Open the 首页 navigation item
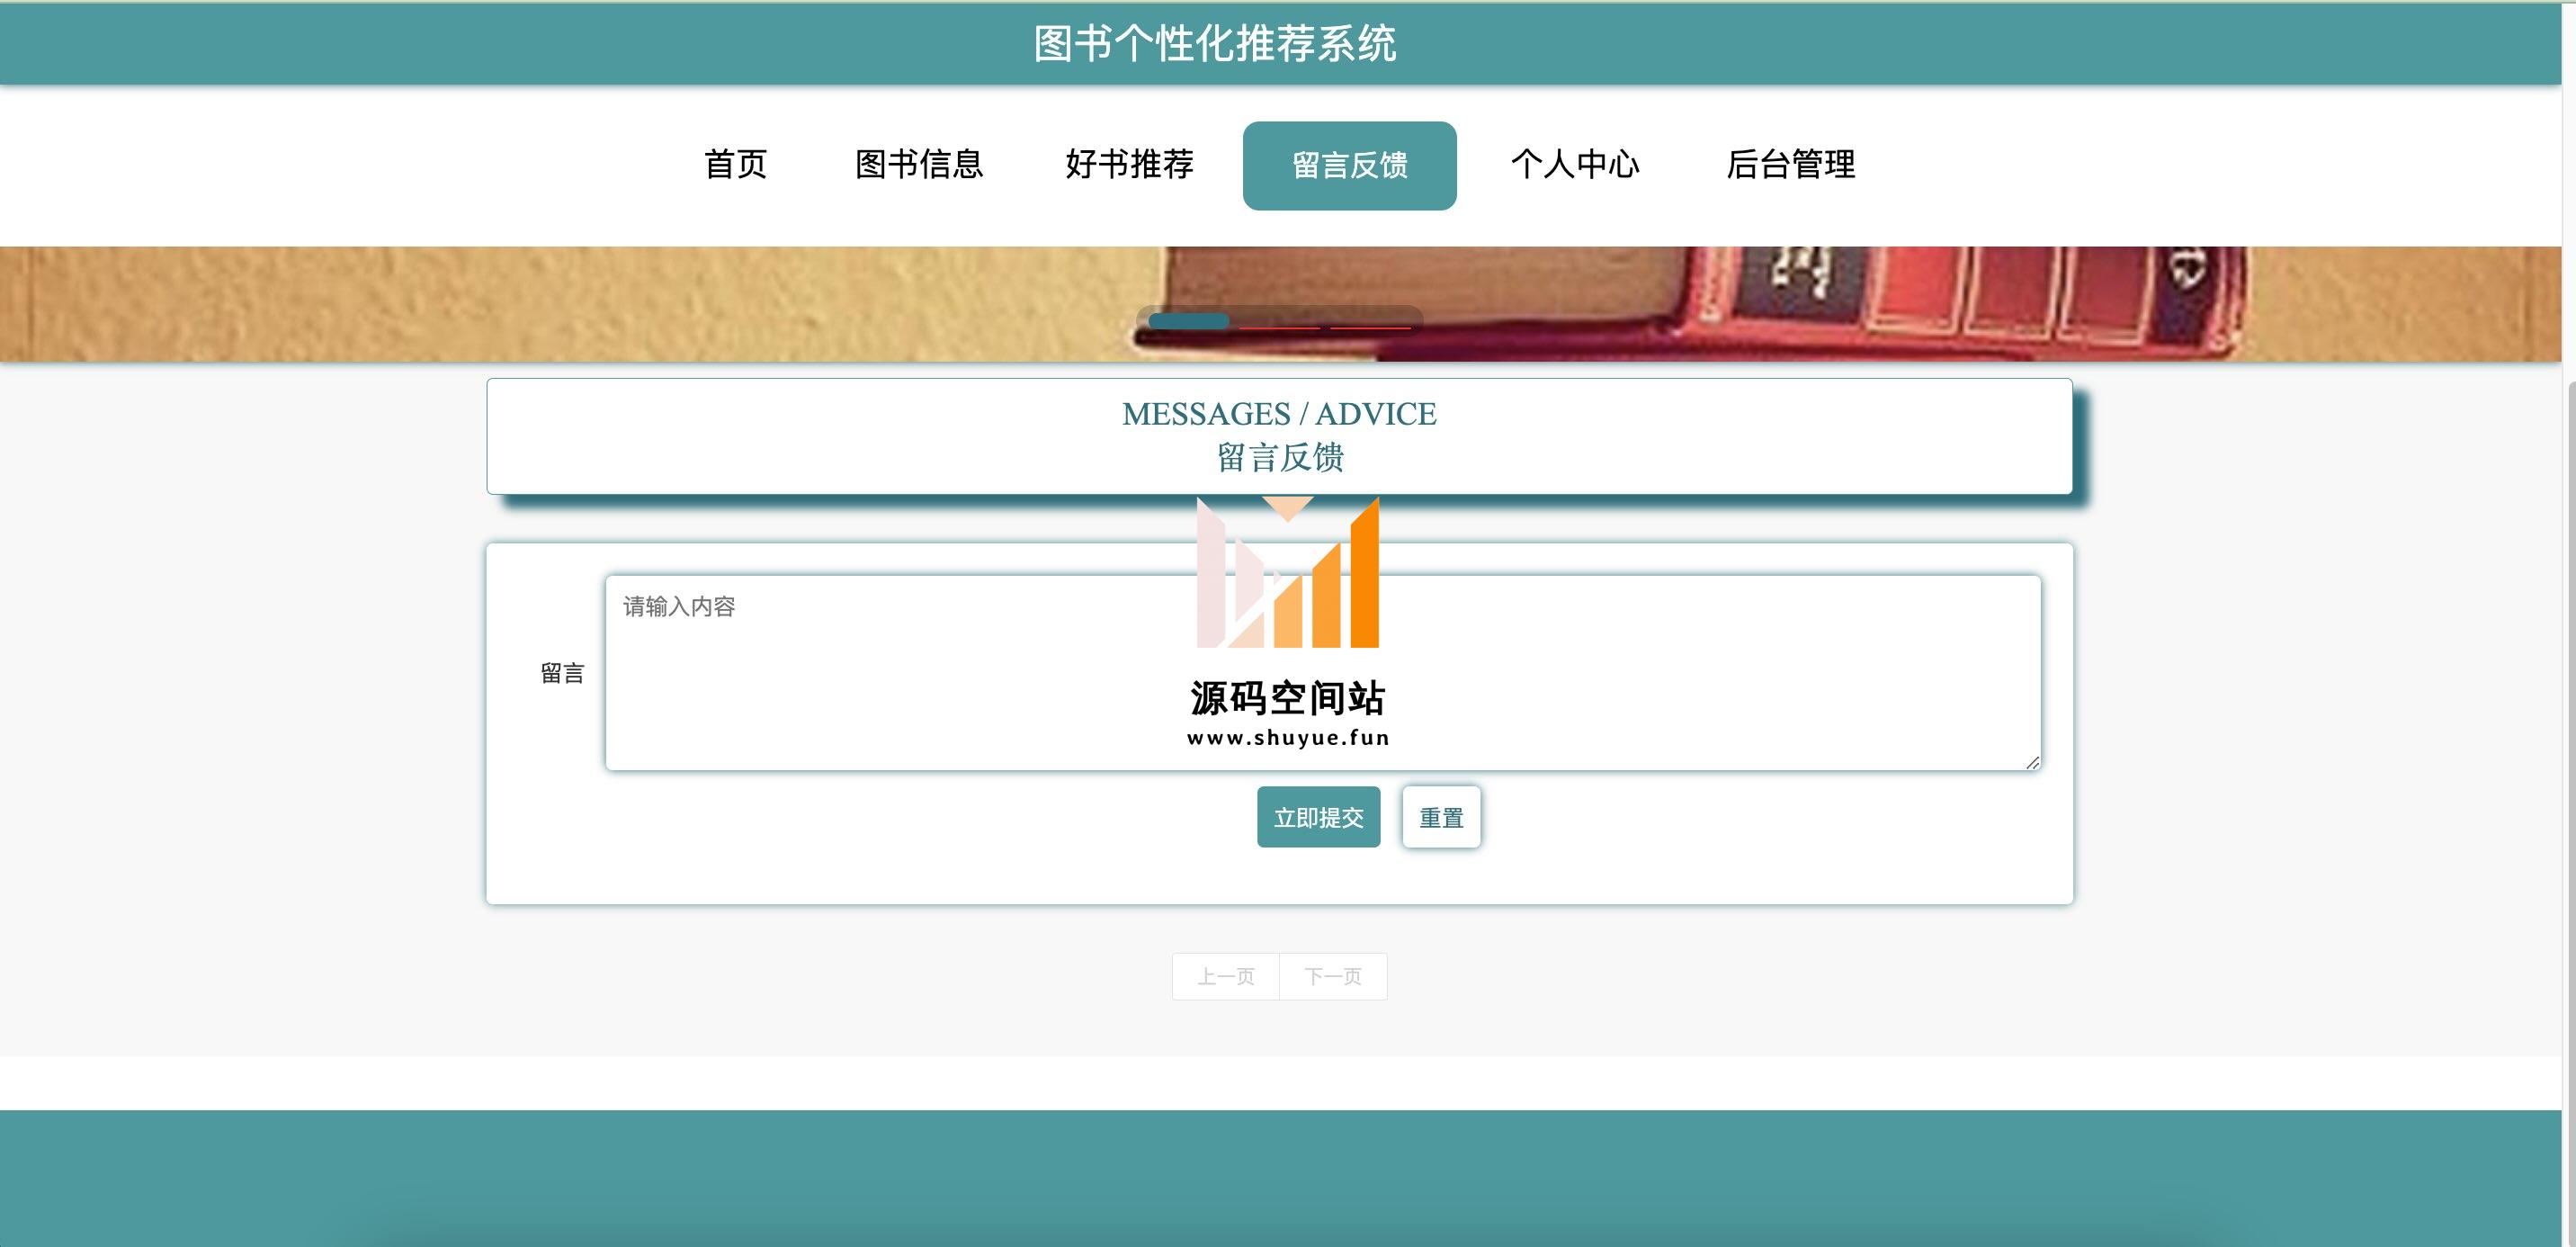 pyautogui.click(x=735, y=165)
